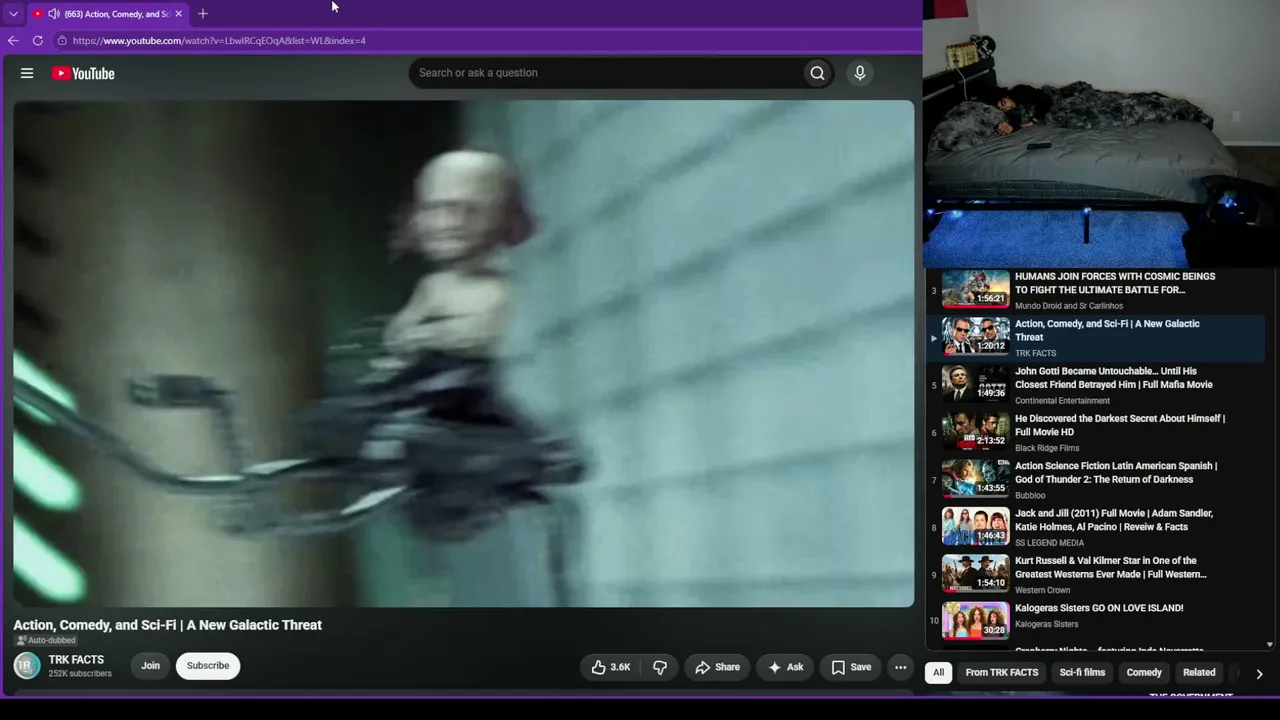Share the video
This screenshot has width=1280, height=720.
[x=717, y=667]
